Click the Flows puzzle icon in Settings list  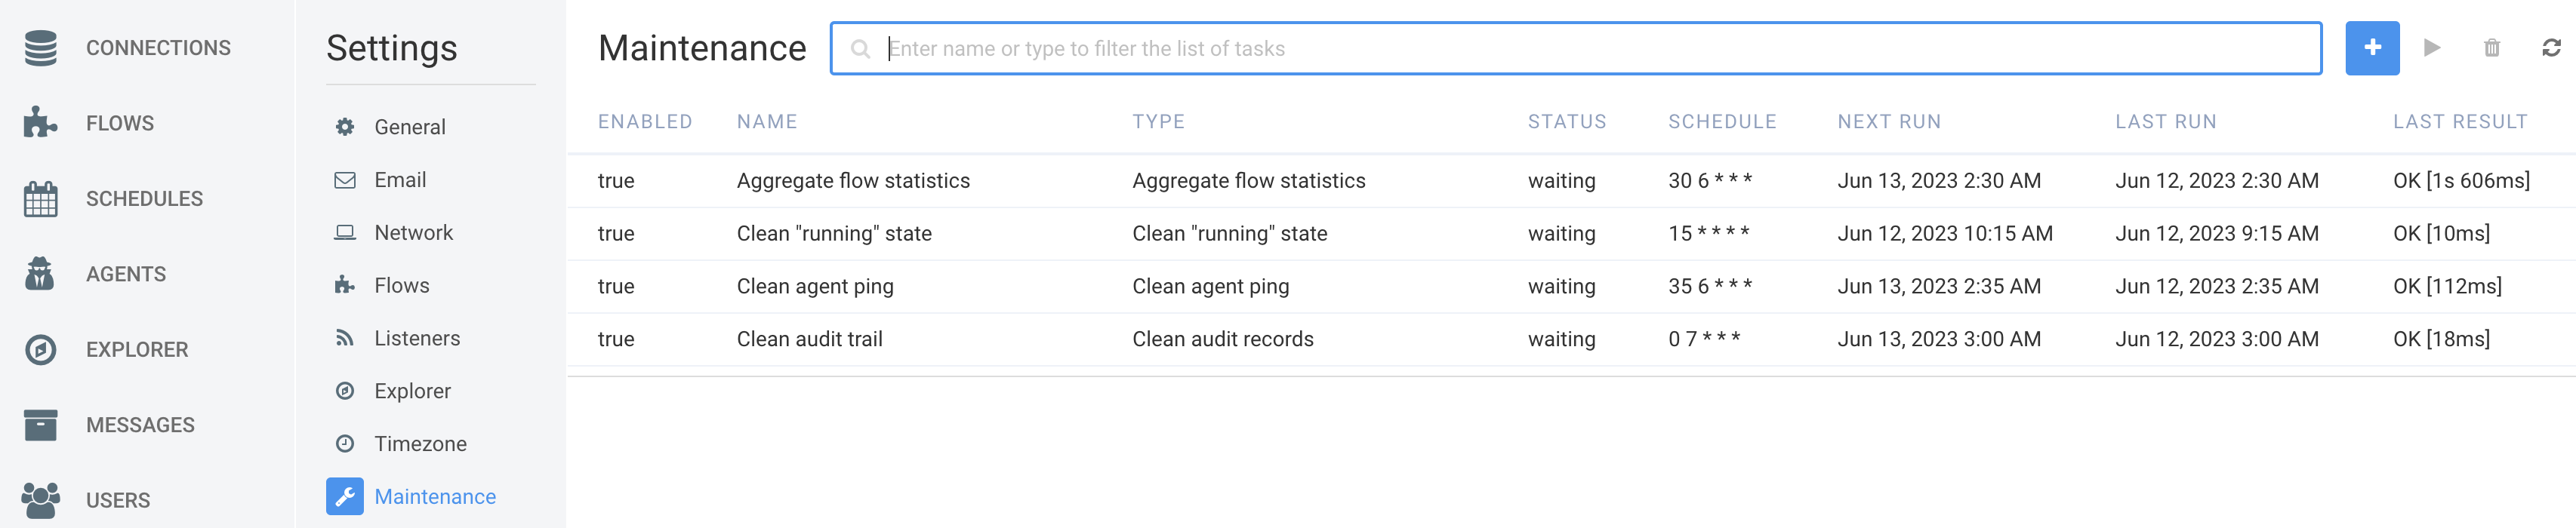[x=345, y=285]
